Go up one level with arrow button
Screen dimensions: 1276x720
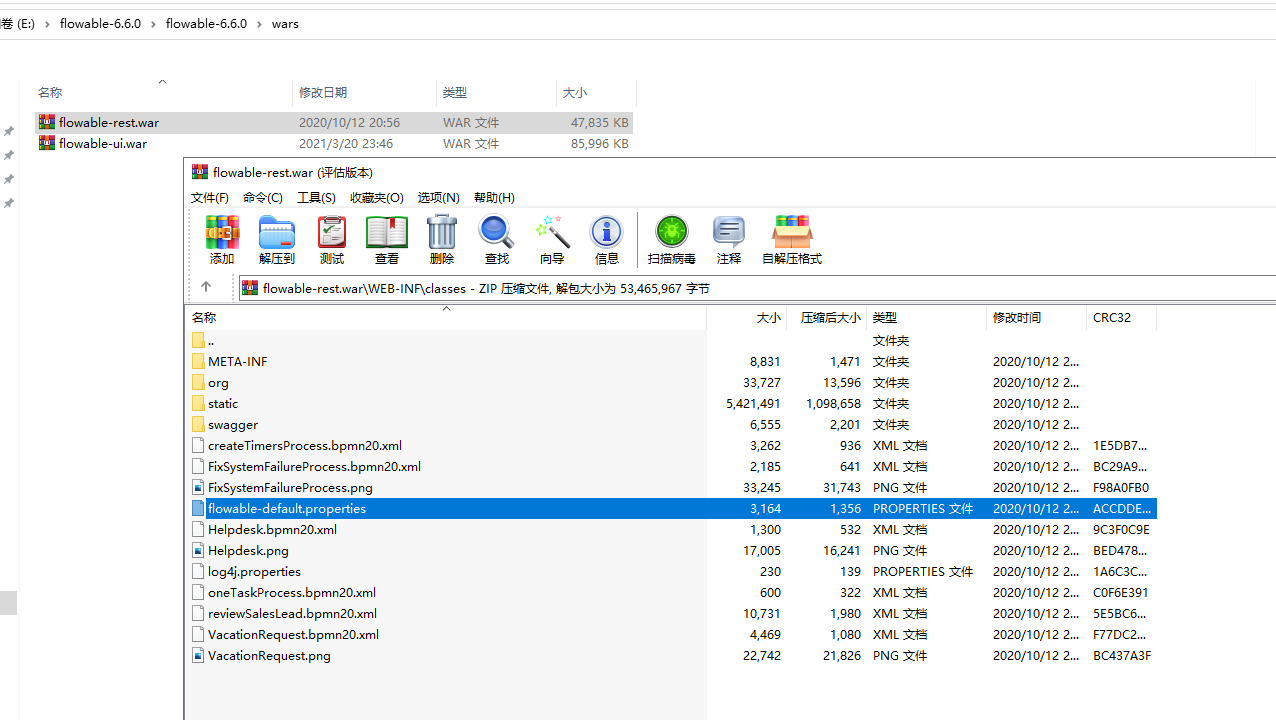[206, 287]
